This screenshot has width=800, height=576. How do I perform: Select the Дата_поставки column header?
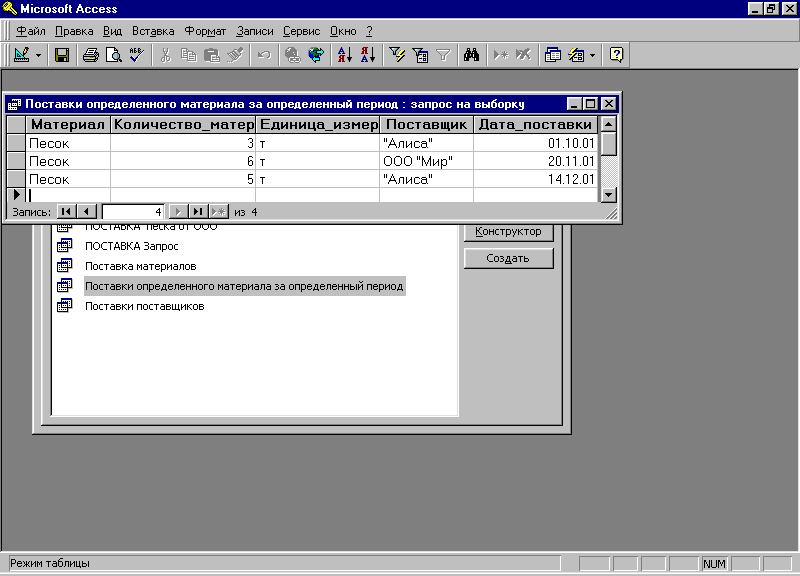click(535, 124)
